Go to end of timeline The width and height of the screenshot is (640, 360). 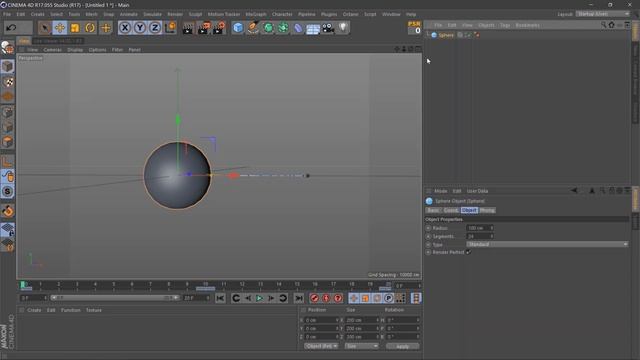pos(299,298)
